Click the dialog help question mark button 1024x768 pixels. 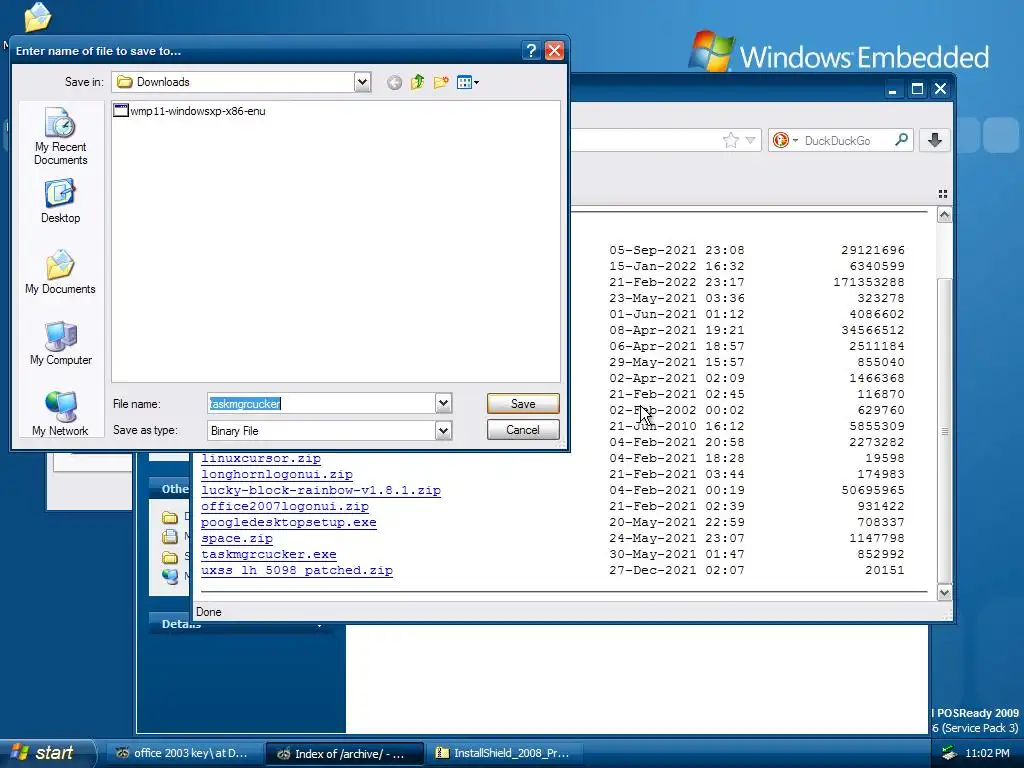(x=531, y=51)
